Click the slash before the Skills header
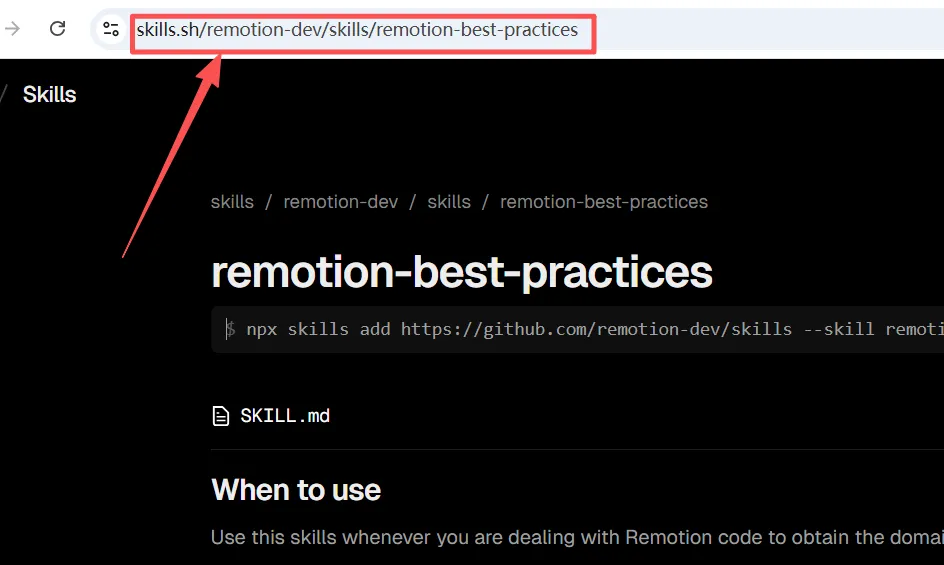Viewport: 944px width, 565px height. tap(4, 94)
